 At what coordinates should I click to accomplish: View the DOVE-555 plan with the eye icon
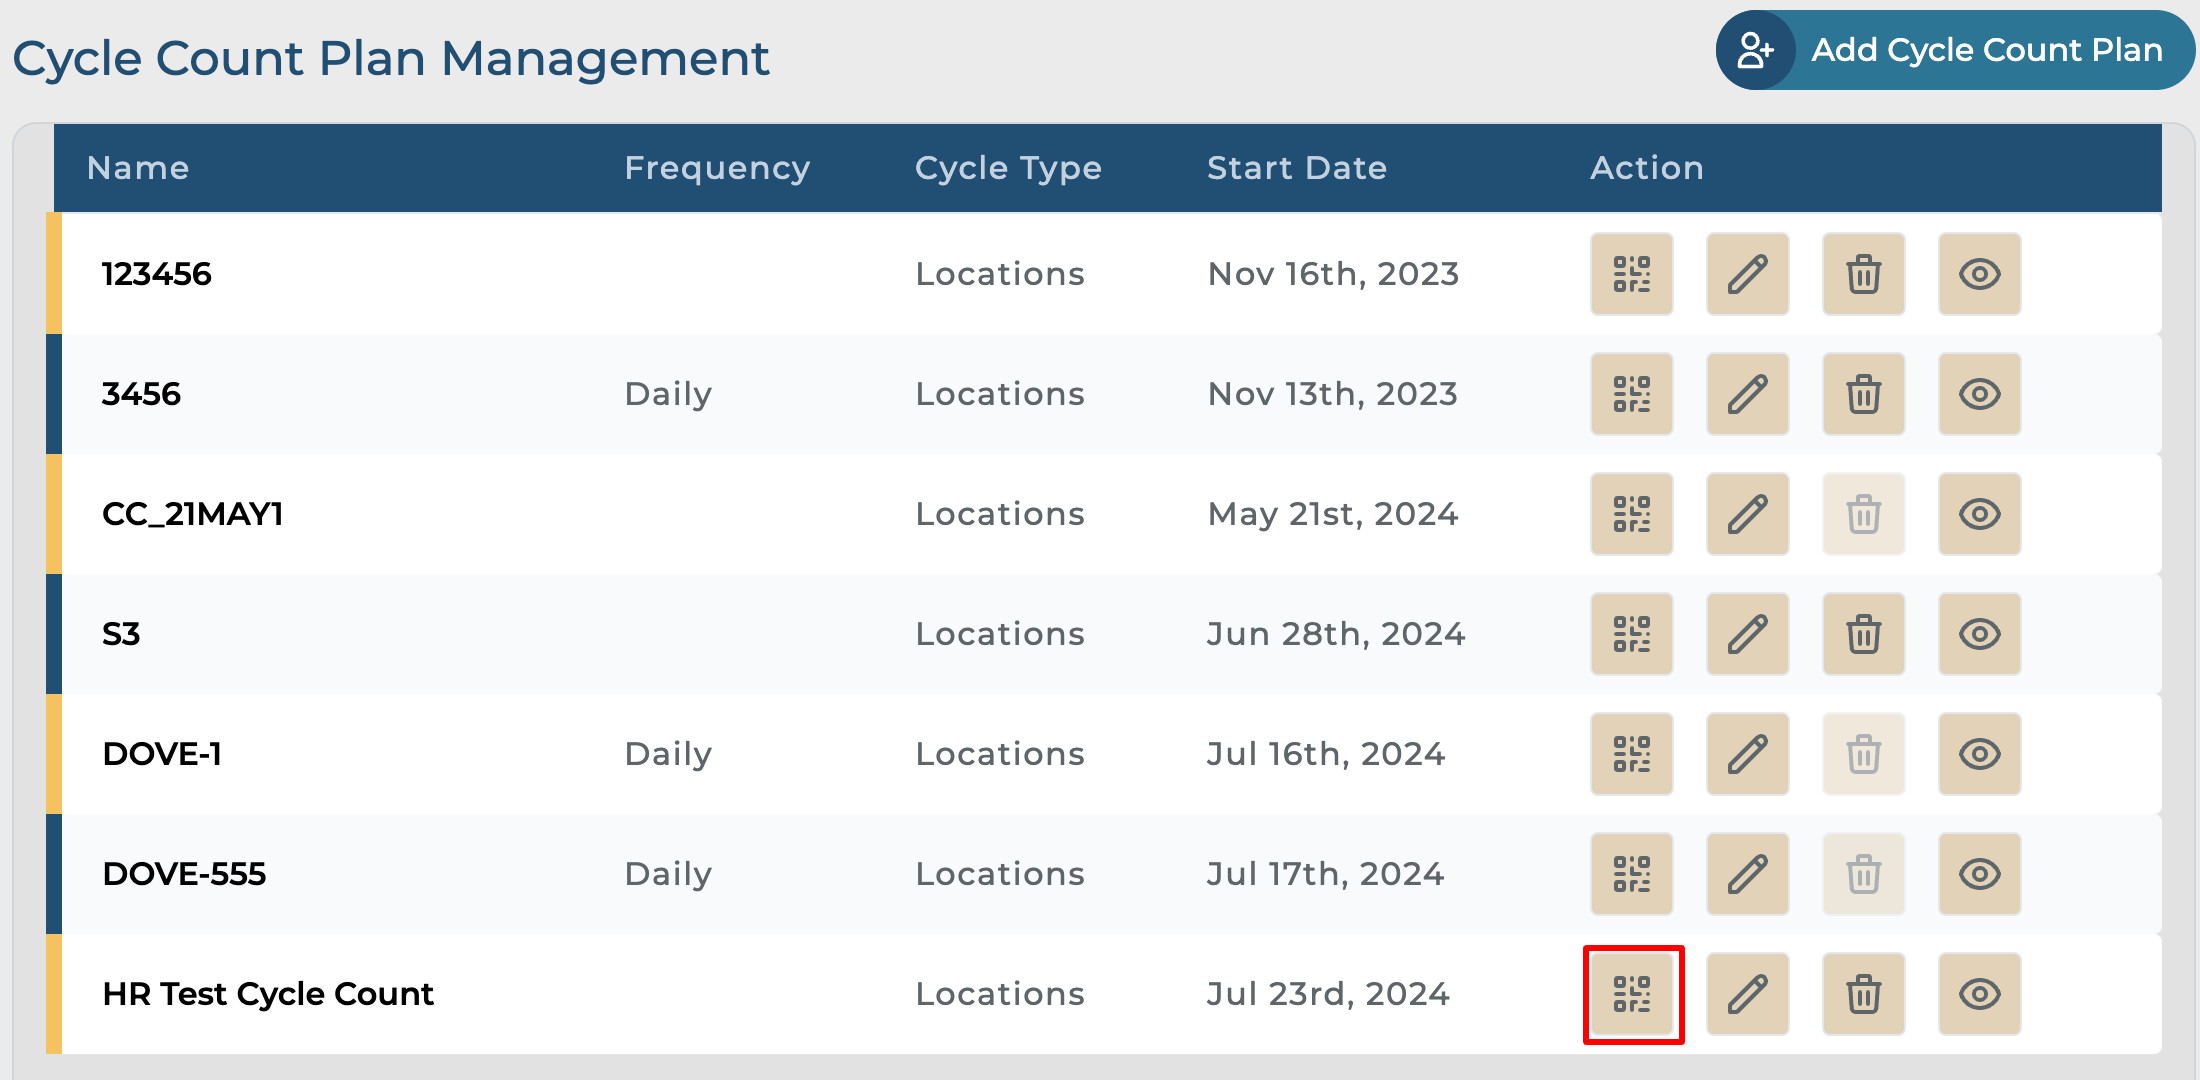tap(1979, 874)
